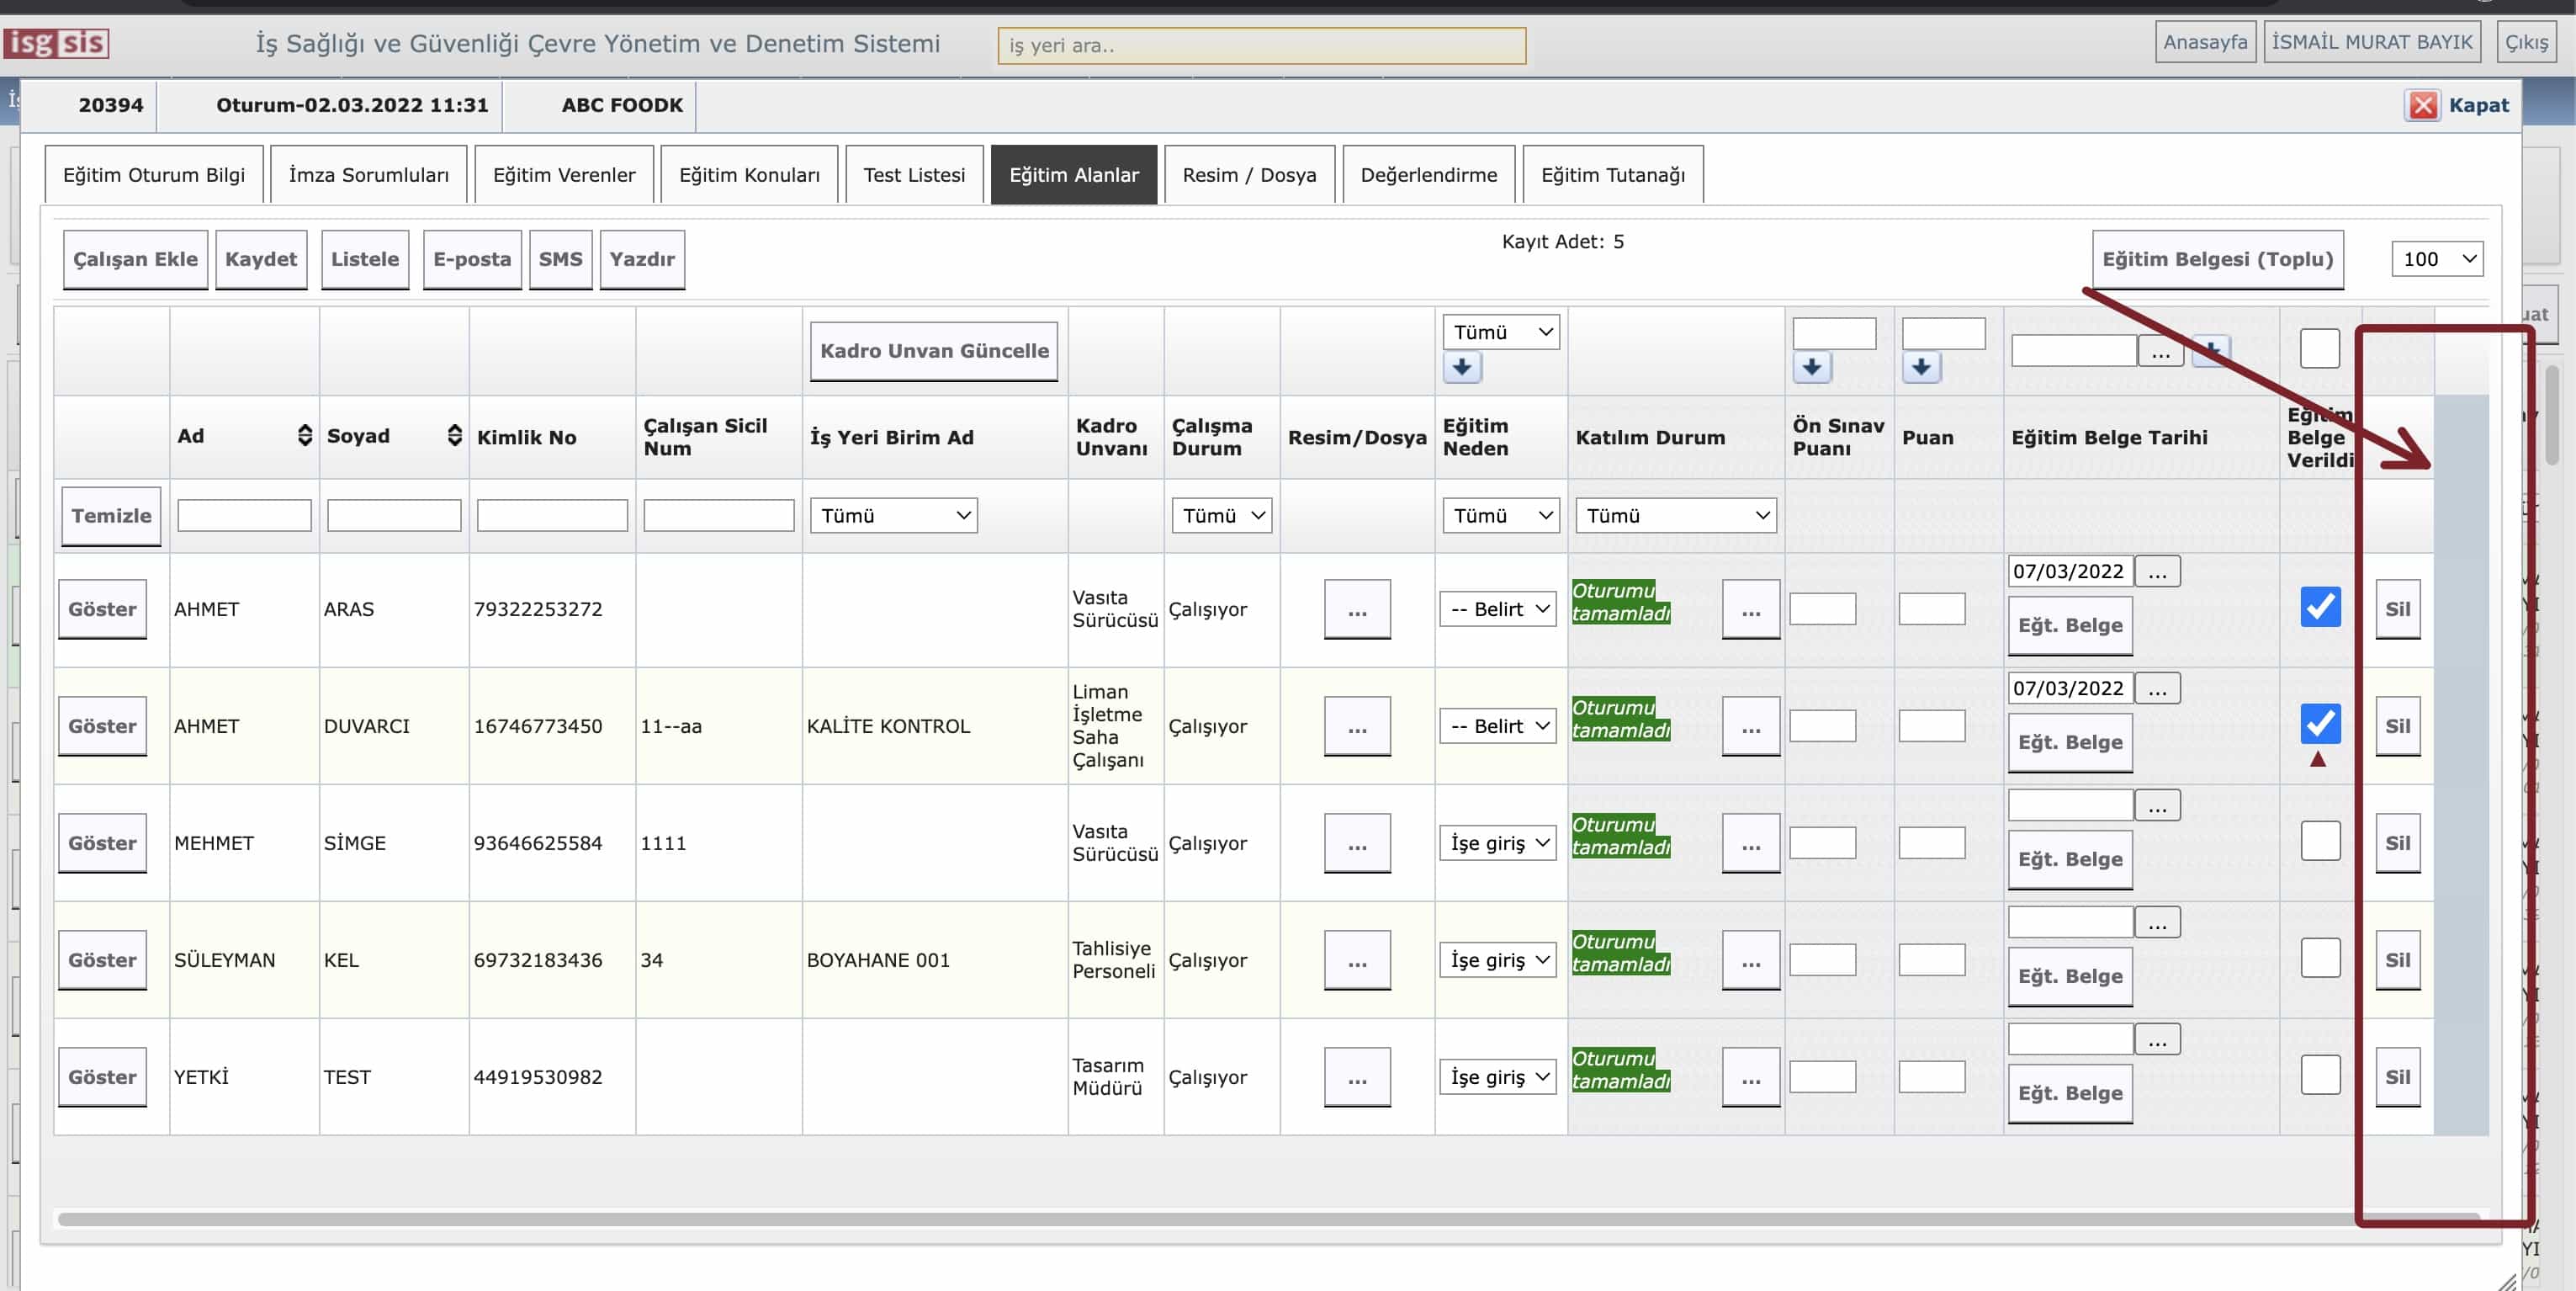Open Katılım Durum Tümü filter dropdown
2576x1291 pixels.
coord(1675,515)
